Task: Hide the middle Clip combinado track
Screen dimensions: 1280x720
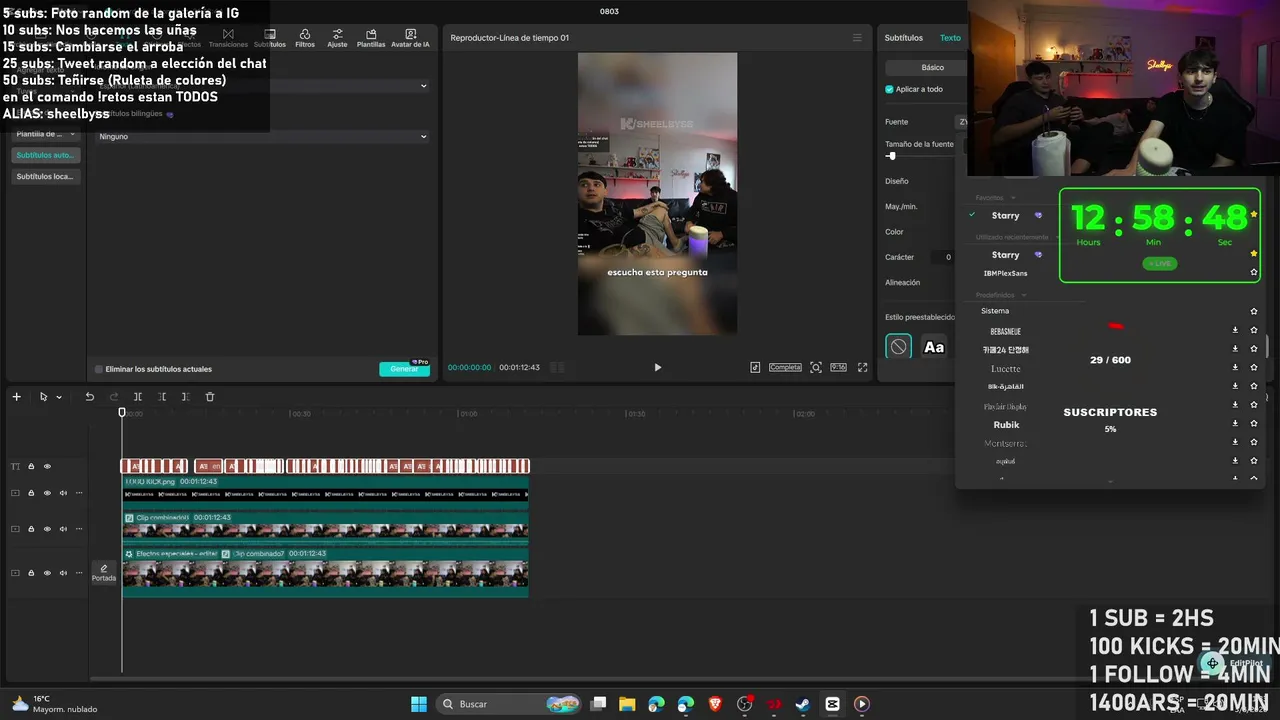Action: point(47,529)
